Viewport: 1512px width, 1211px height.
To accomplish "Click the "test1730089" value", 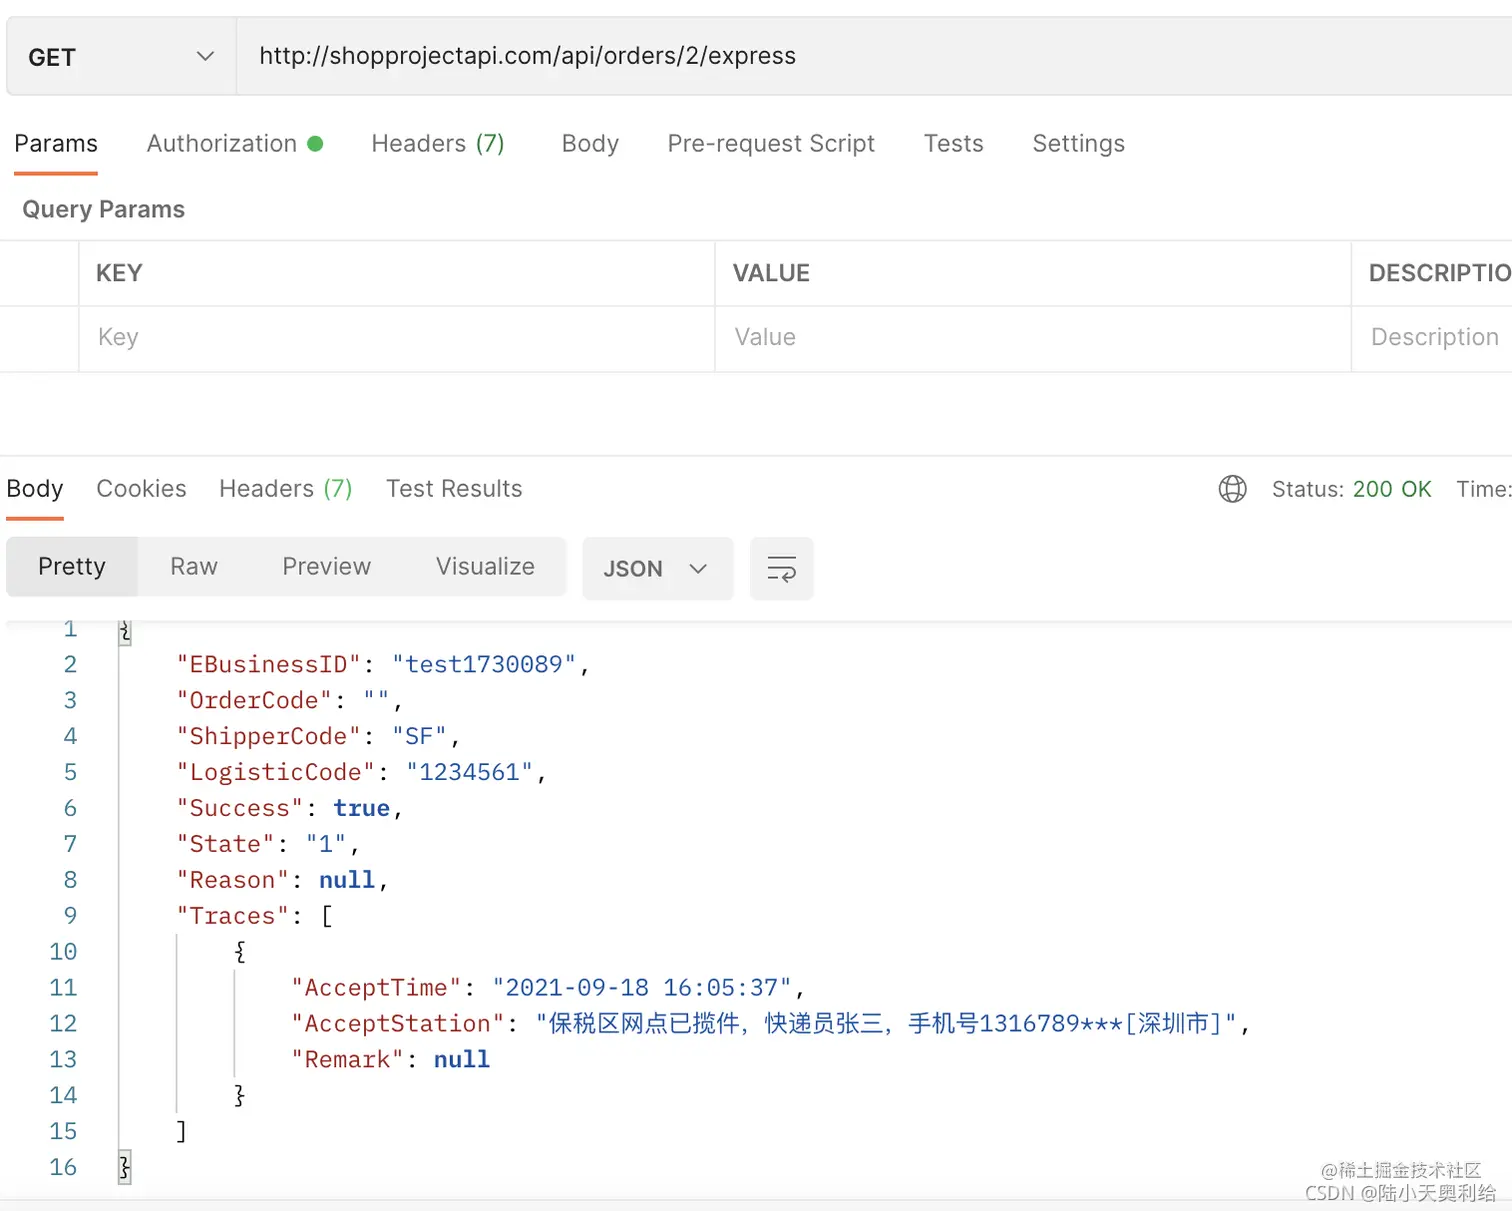I will click(x=484, y=665).
